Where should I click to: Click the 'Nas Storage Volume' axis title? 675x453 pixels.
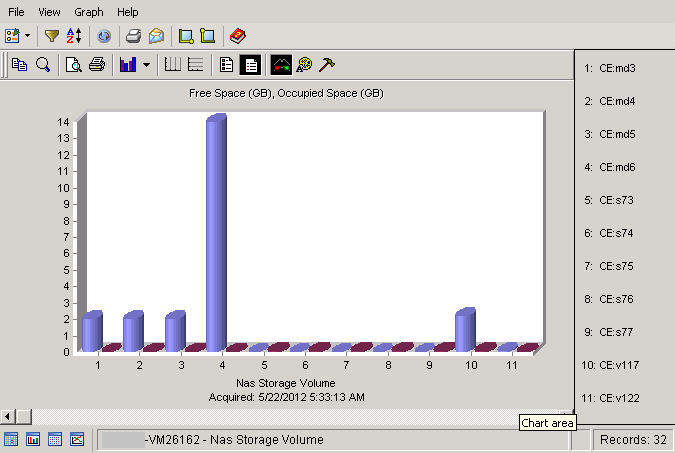coord(286,383)
